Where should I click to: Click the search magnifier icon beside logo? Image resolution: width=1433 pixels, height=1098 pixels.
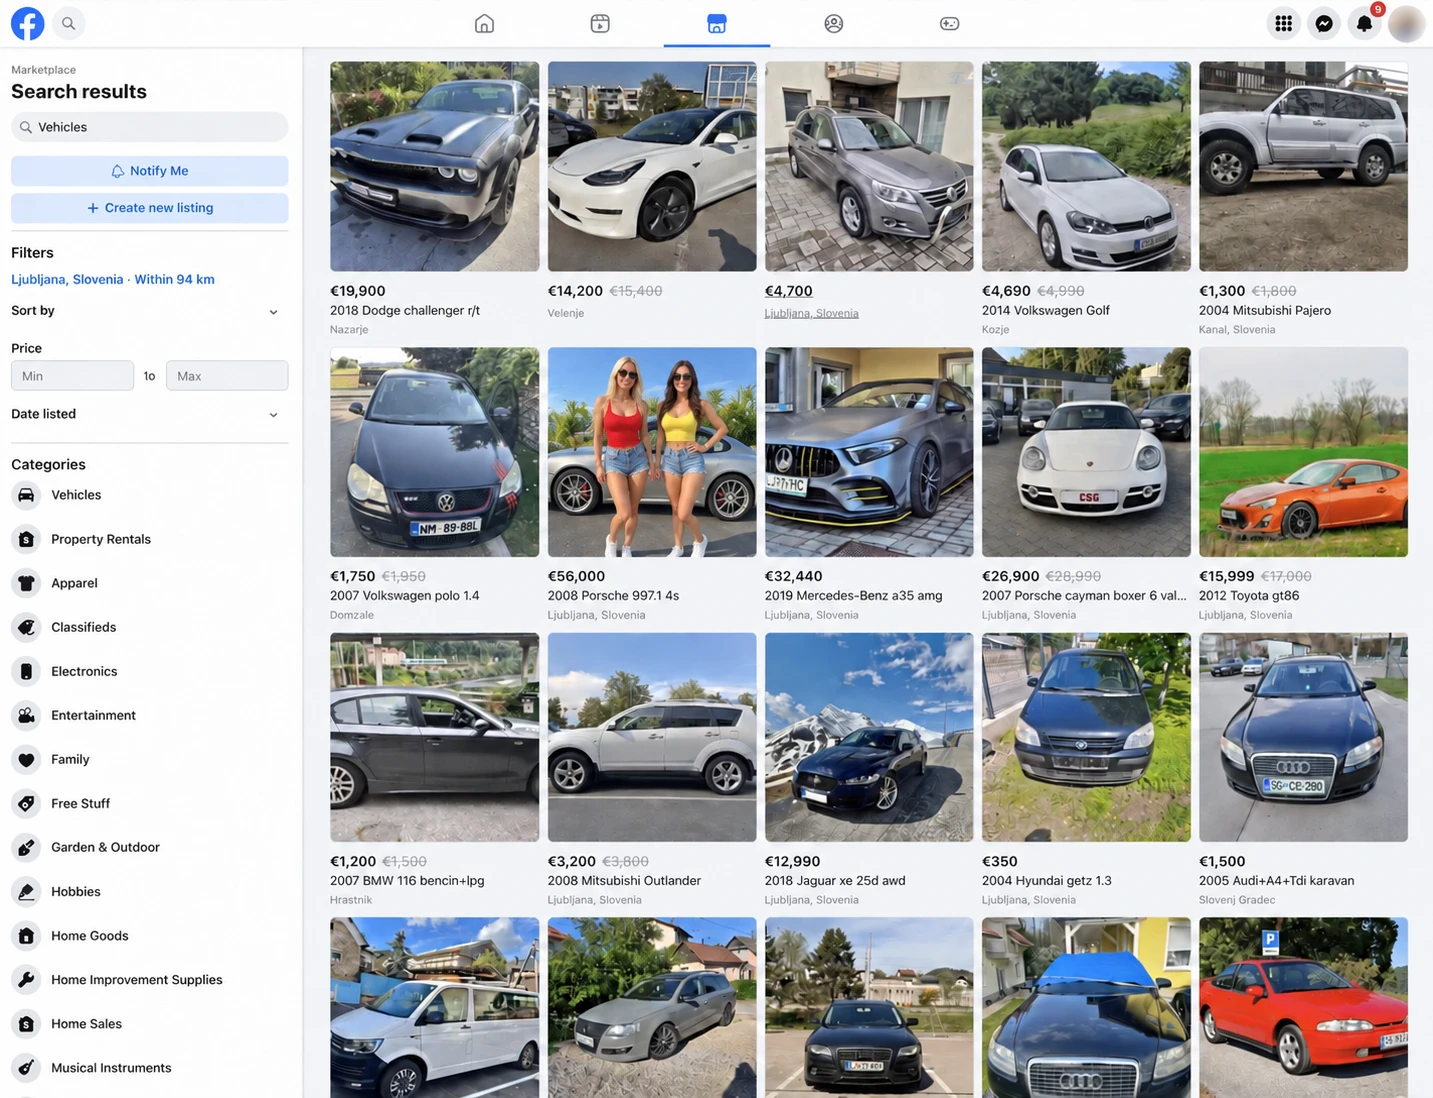tap(68, 23)
